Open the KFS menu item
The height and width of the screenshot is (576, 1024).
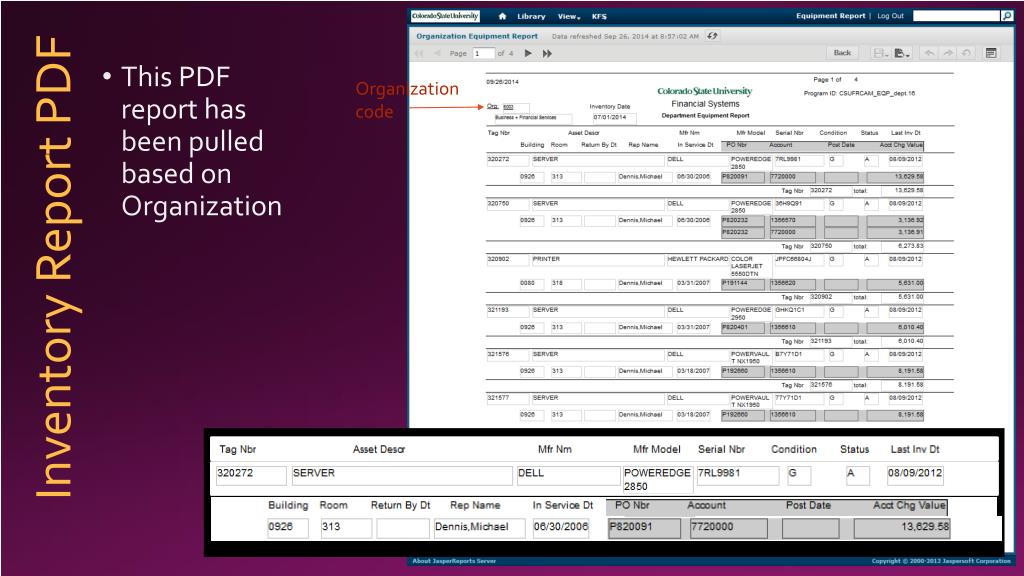[599, 16]
